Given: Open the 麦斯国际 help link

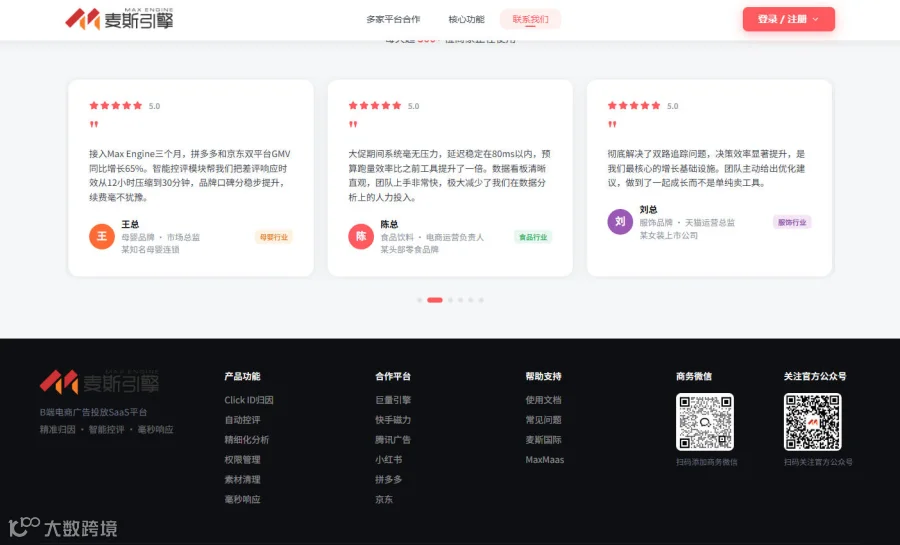Looking at the screenshot, I should tap(544, 440).
